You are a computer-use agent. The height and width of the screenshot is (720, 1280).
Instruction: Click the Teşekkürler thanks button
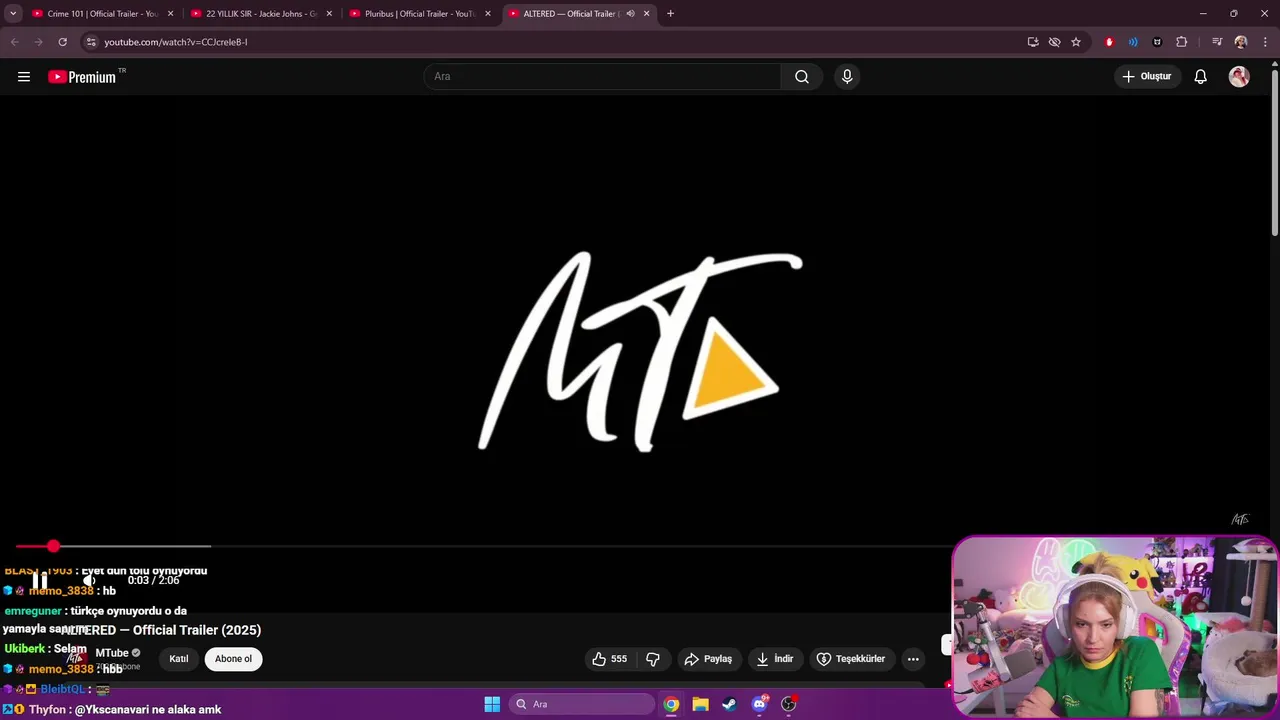851,659
